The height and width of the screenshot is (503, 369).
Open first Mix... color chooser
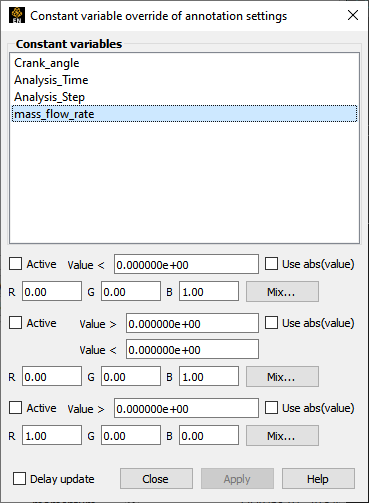tap(282, 292)
